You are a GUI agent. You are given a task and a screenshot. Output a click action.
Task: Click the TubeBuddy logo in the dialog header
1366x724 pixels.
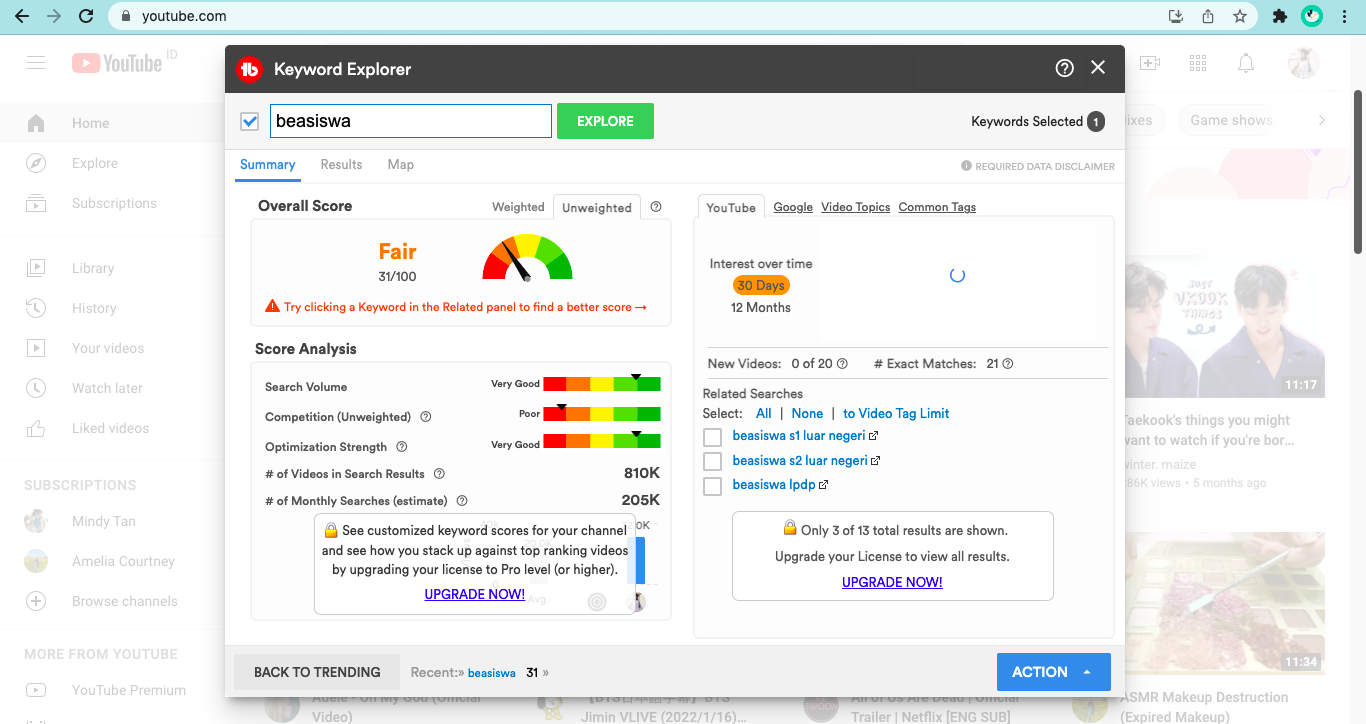click(x=250, y=69)
